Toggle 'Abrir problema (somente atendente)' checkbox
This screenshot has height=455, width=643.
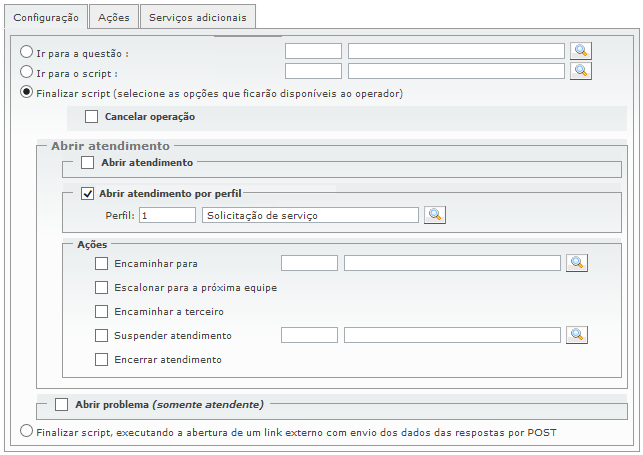click(x=62, y=405)
